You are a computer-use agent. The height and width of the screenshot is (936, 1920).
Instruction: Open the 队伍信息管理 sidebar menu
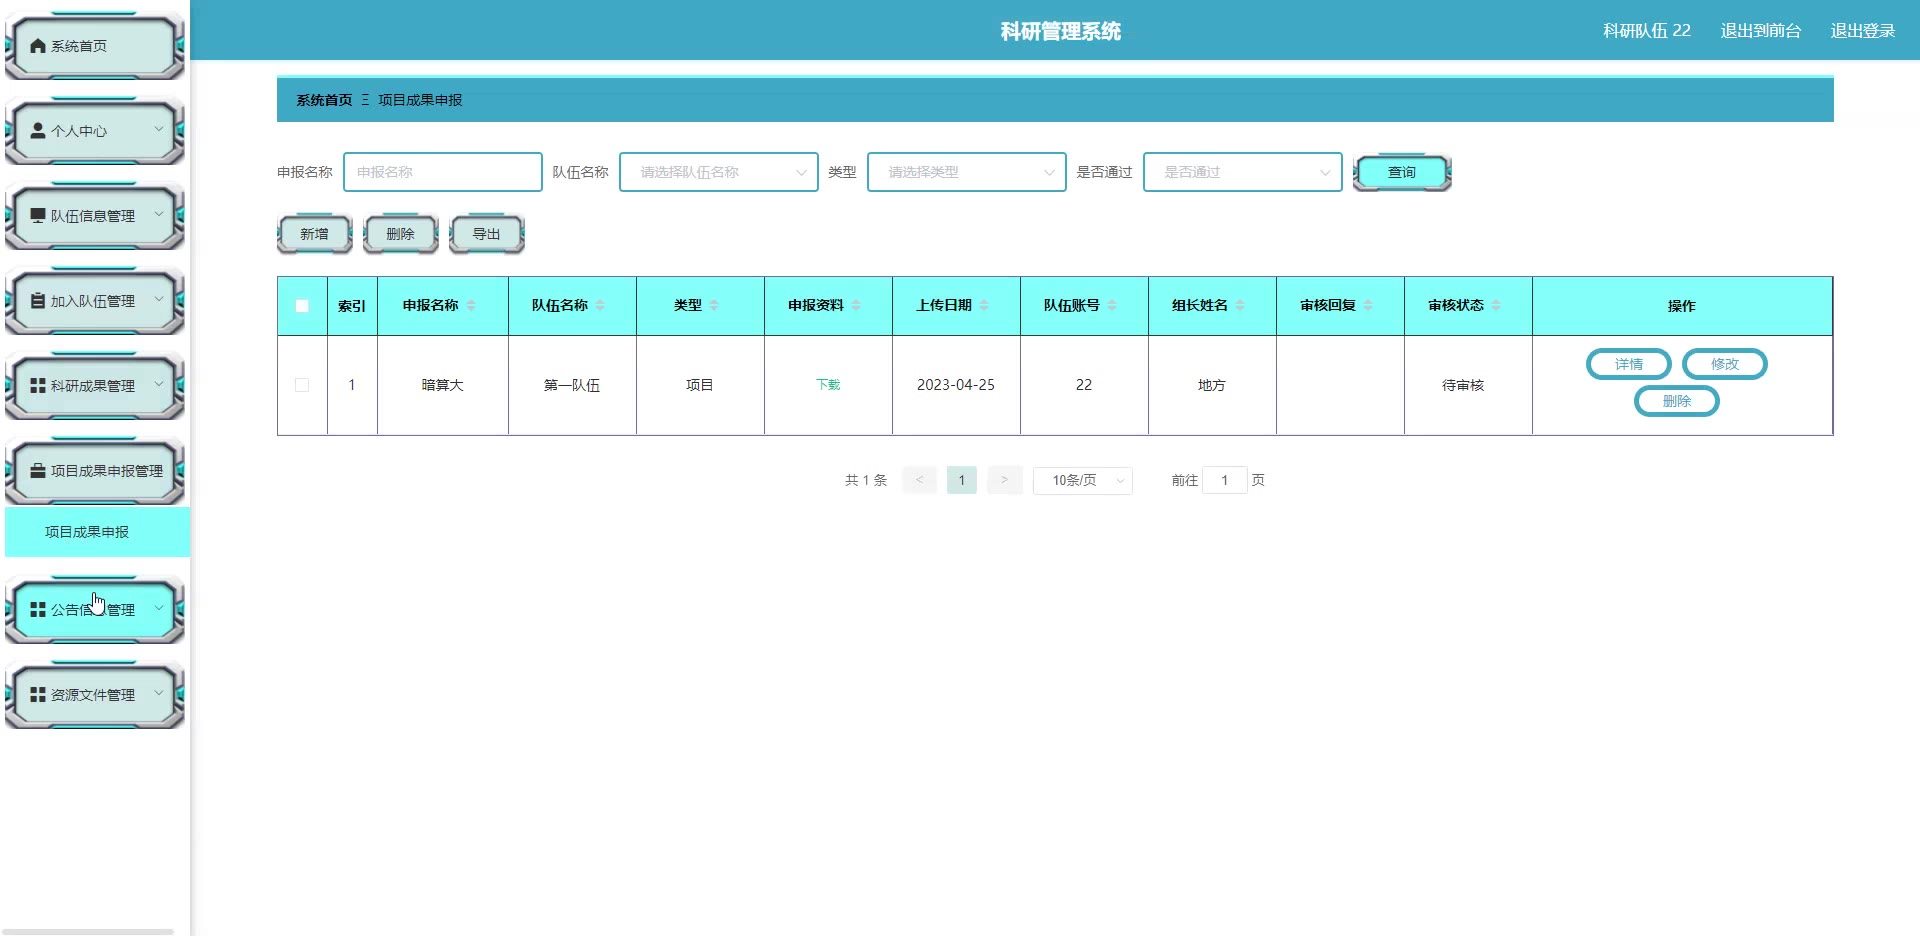click(95, 216)
